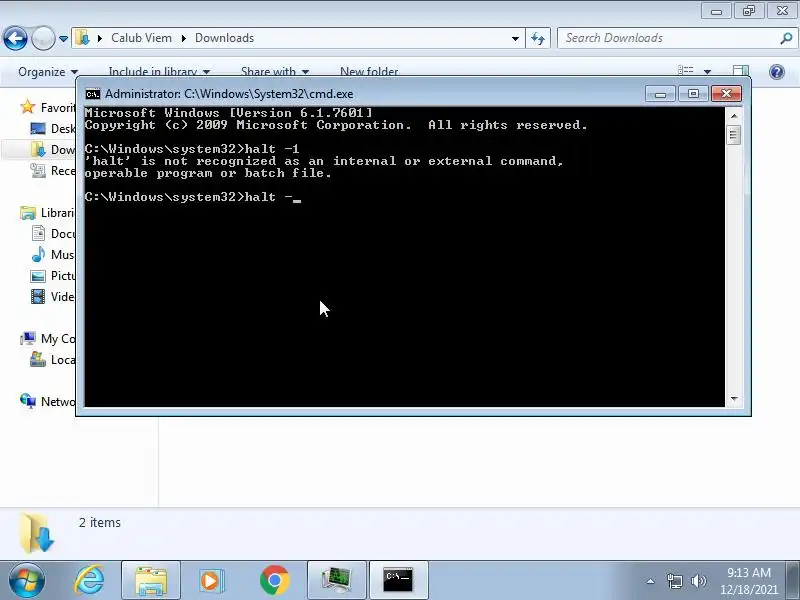This screenshot has height=600, width=800.
Task: Change the view icon in Explorer toolbar
Action: (685, 71)
